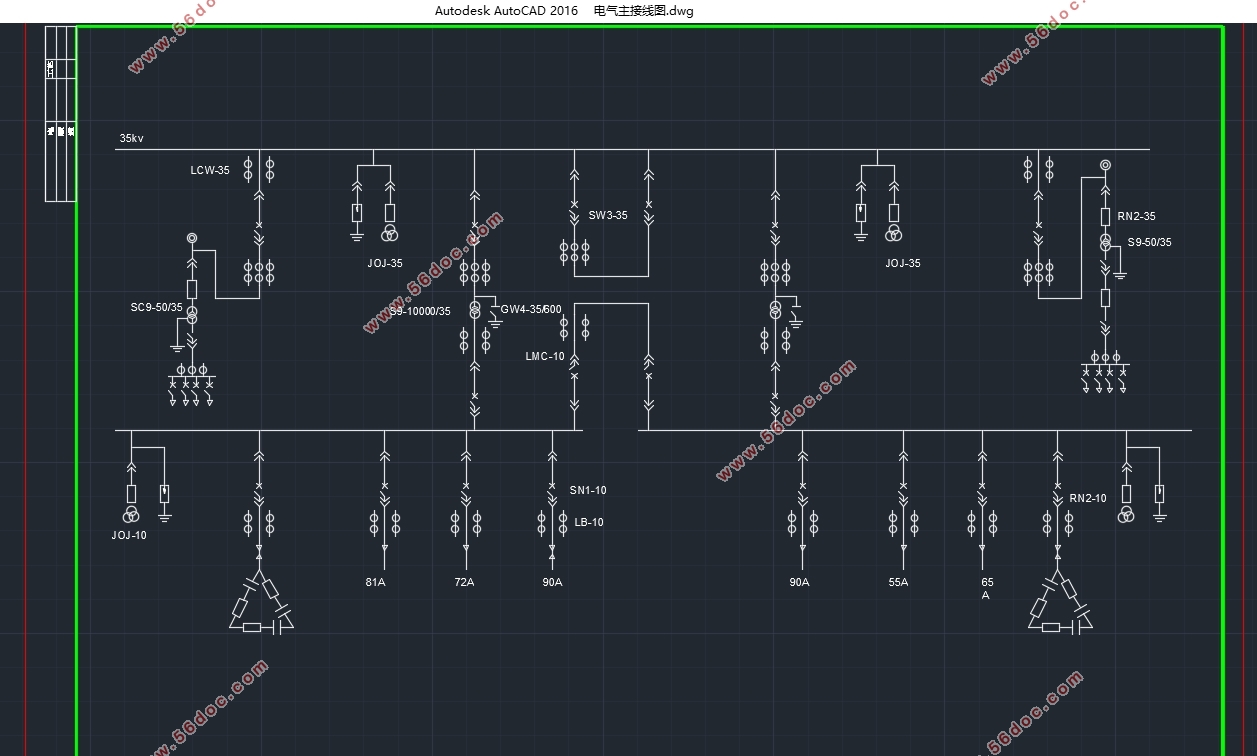Select the GW4-35/600 disconnector label
The height and width of the screenshot is (756, 1257).
(x=531, y=309)
